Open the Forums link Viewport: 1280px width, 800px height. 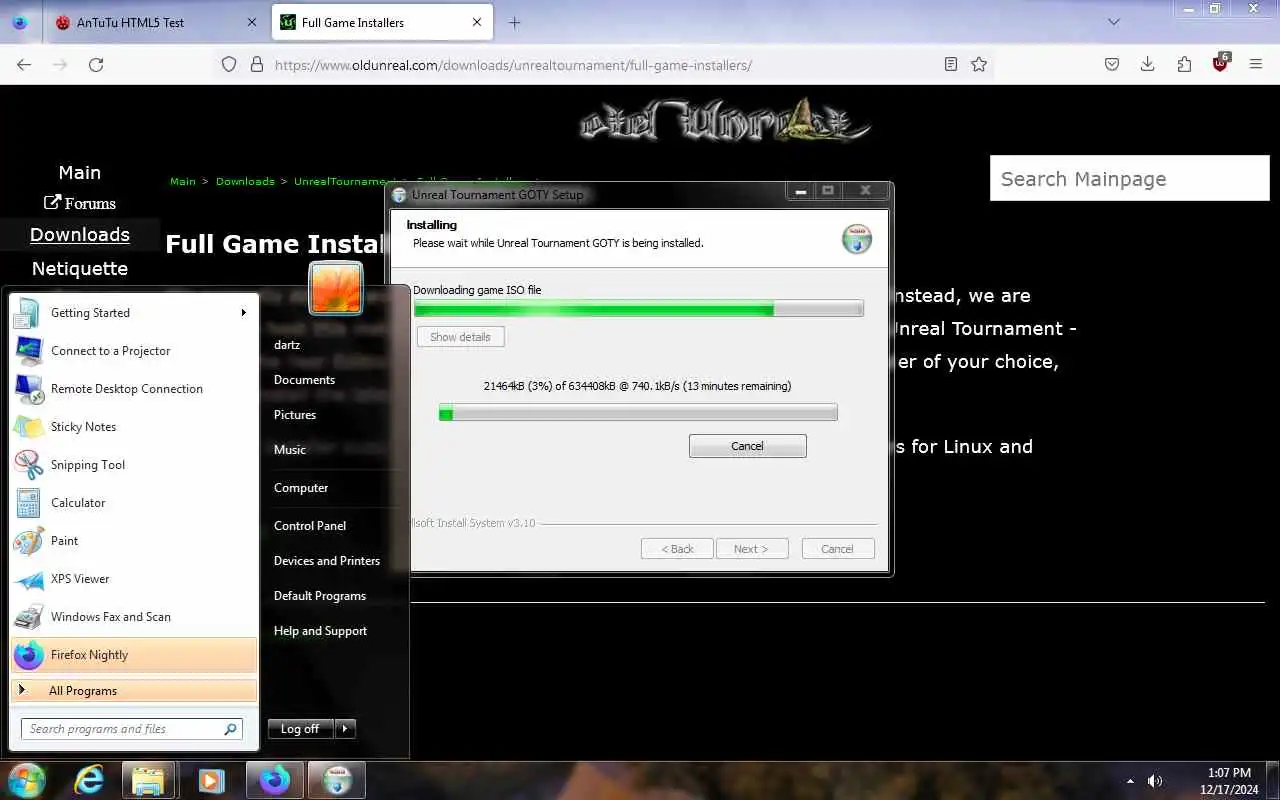click(80, 203)
